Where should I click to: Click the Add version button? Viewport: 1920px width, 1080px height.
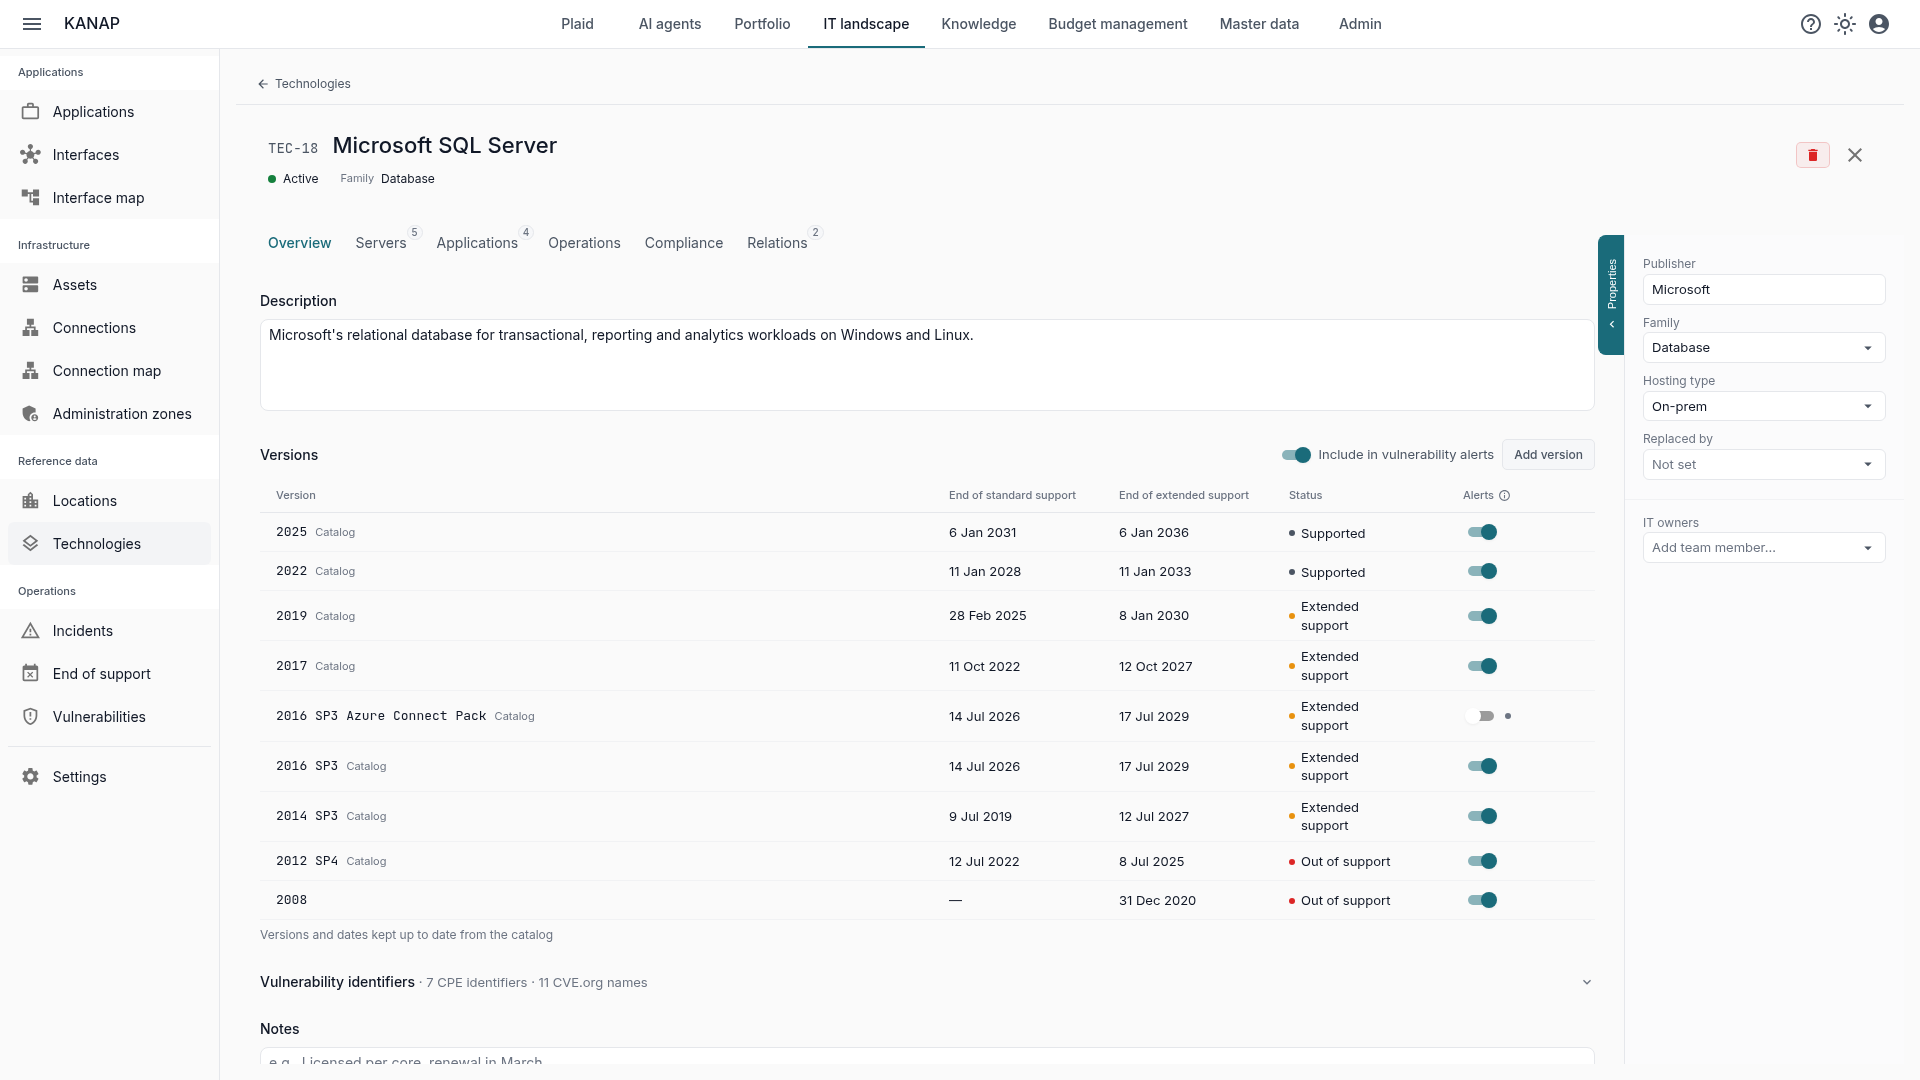(1548, 455)
